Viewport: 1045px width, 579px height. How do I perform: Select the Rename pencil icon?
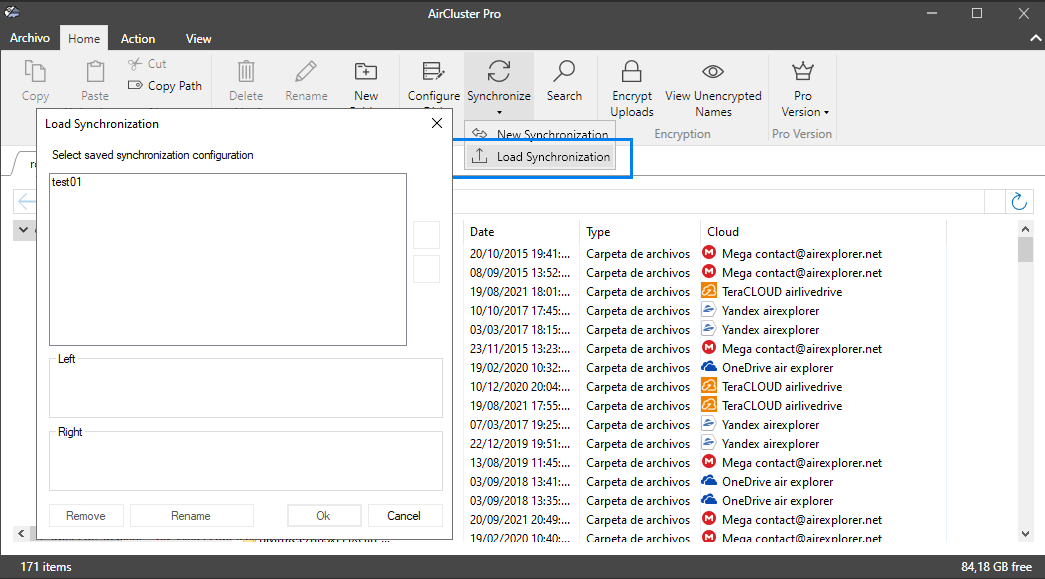(x=305, y=73)
